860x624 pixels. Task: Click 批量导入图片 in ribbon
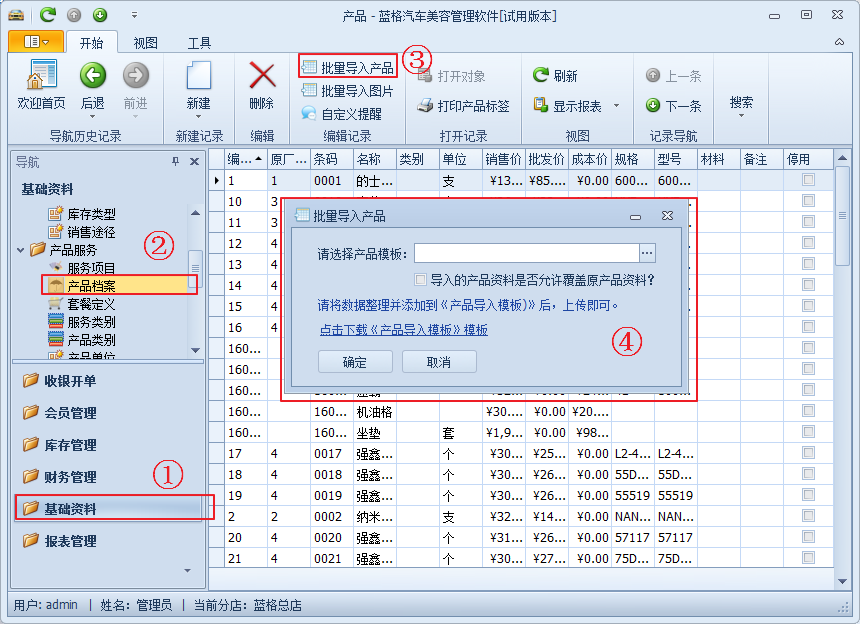point(348,90)
